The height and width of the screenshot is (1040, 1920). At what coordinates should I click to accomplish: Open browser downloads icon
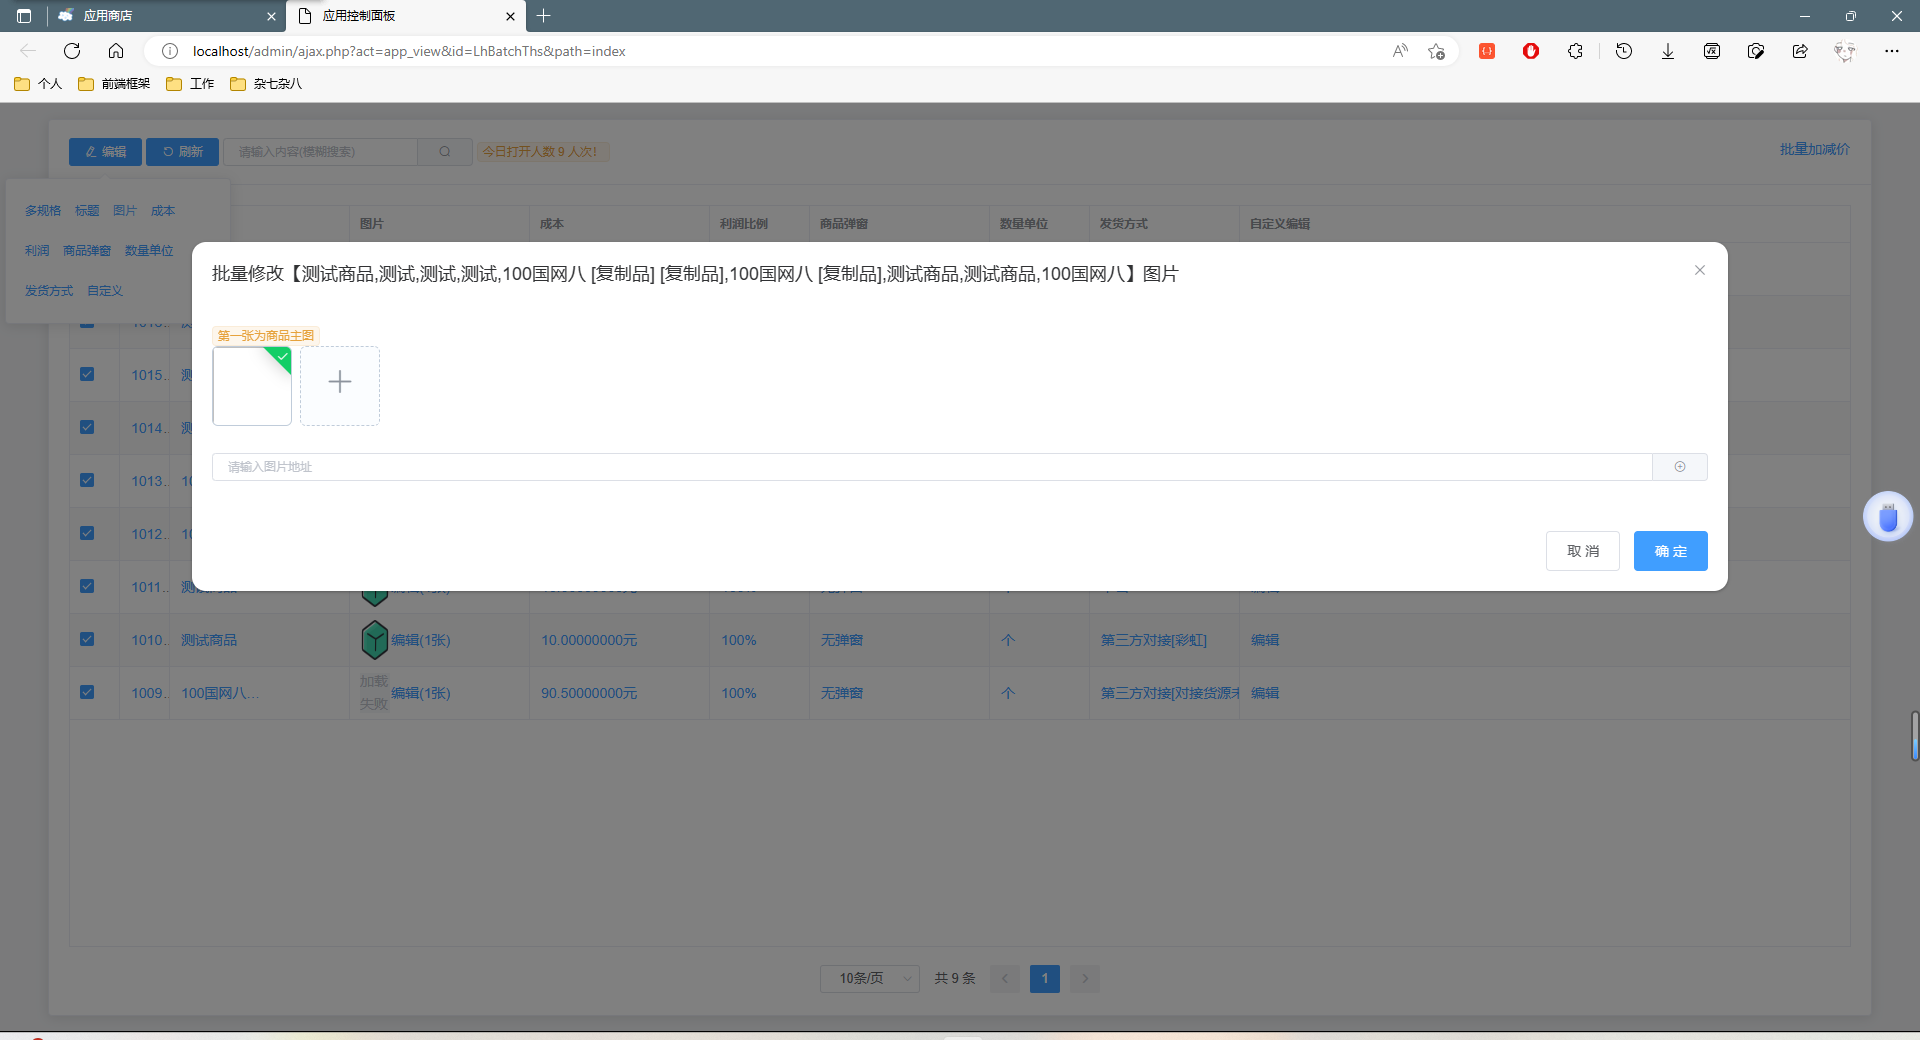coord(1668,51)
